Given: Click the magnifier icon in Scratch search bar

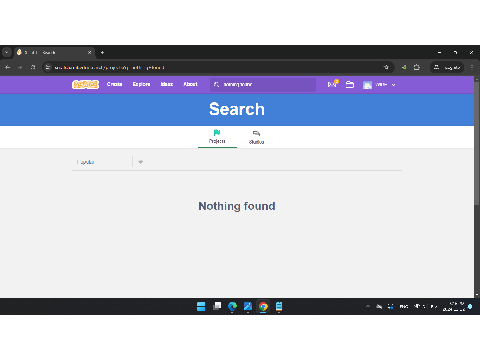Looking at the screenshot, I should 216,85.
